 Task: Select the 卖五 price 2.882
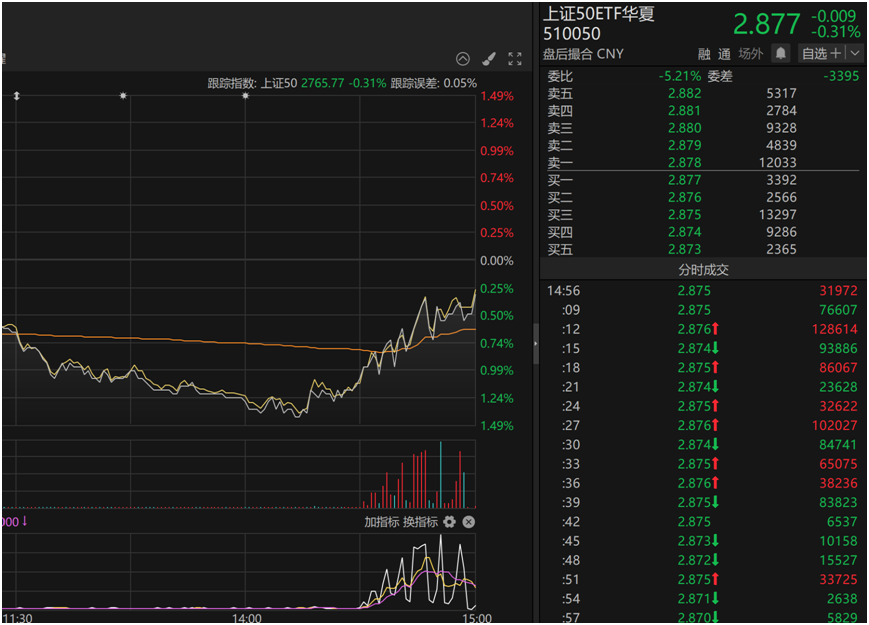684,93
